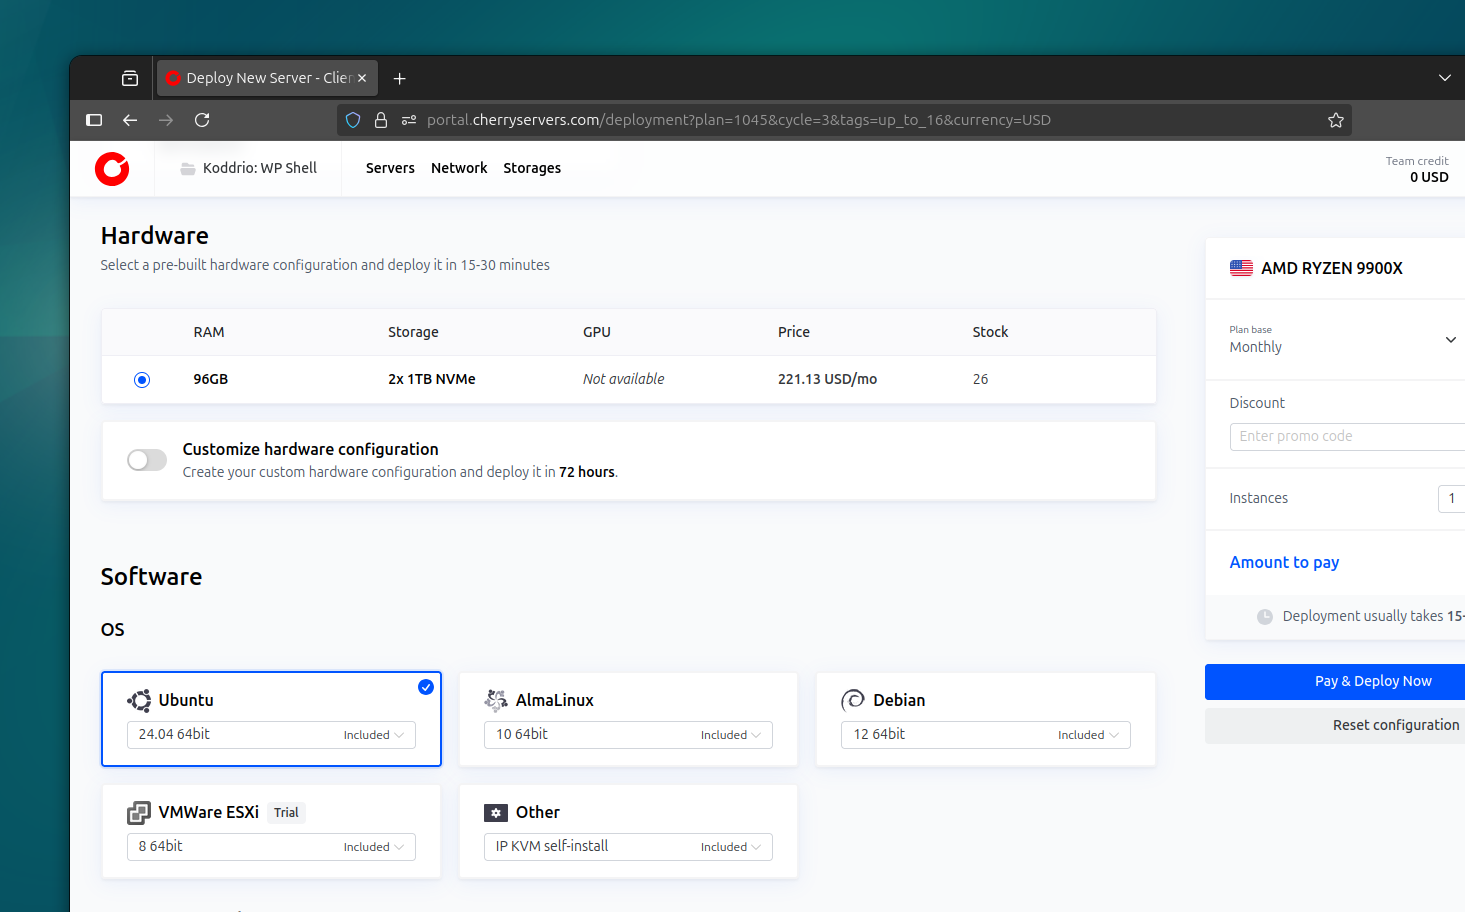Select the Deploy New Server browser tab
Screen dimensions: 1465x912
tap(267, 78)
